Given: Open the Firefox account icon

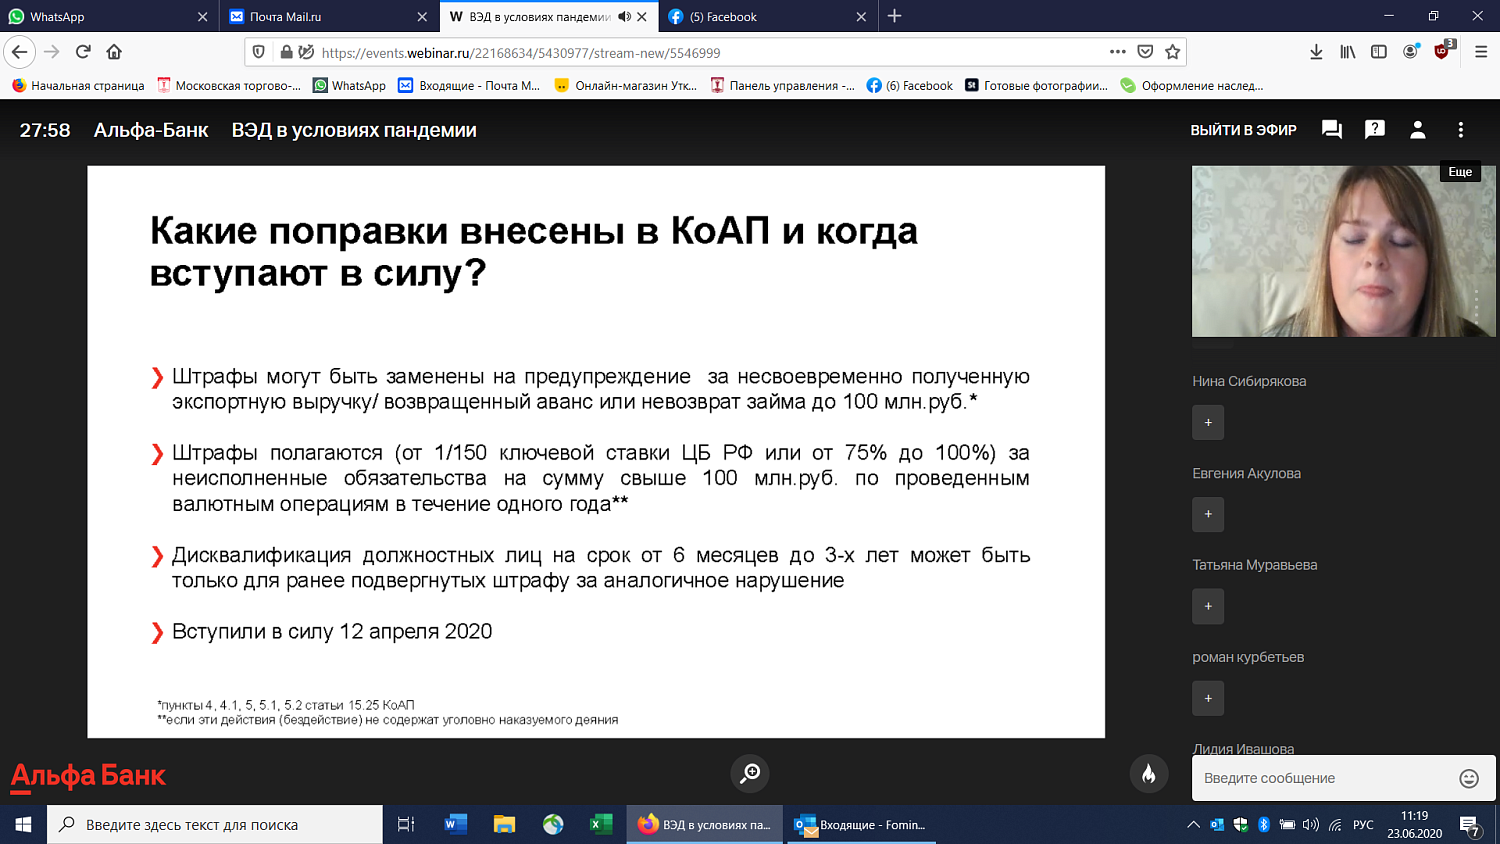Looking at the screenshot, I should click(x=1411, y=52).
